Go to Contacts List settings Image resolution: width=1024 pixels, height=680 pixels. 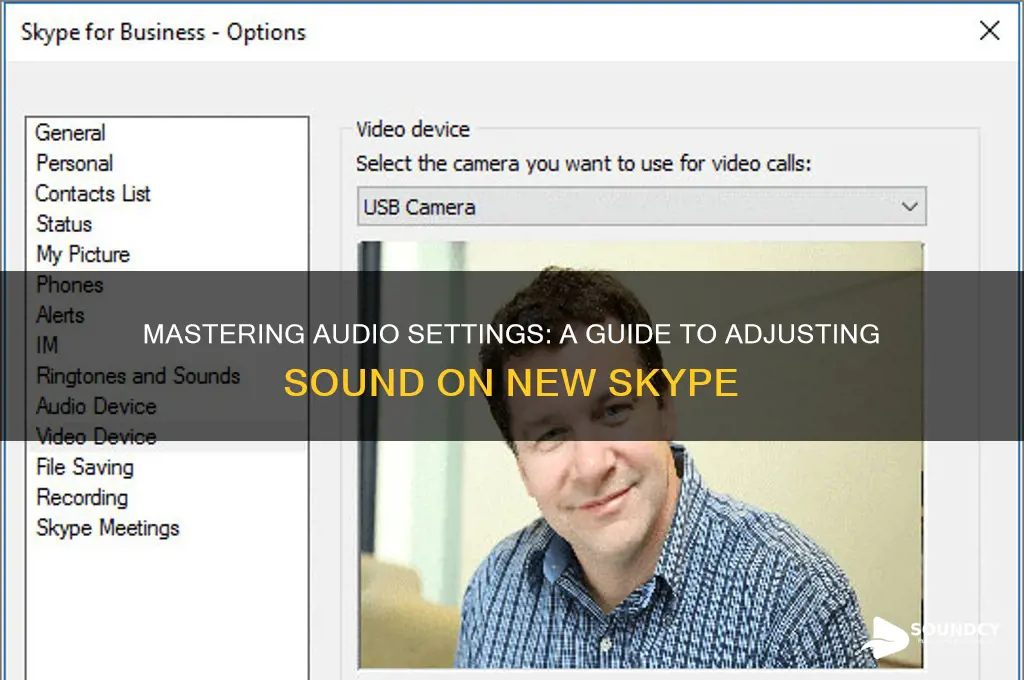[x=93, y=193]
